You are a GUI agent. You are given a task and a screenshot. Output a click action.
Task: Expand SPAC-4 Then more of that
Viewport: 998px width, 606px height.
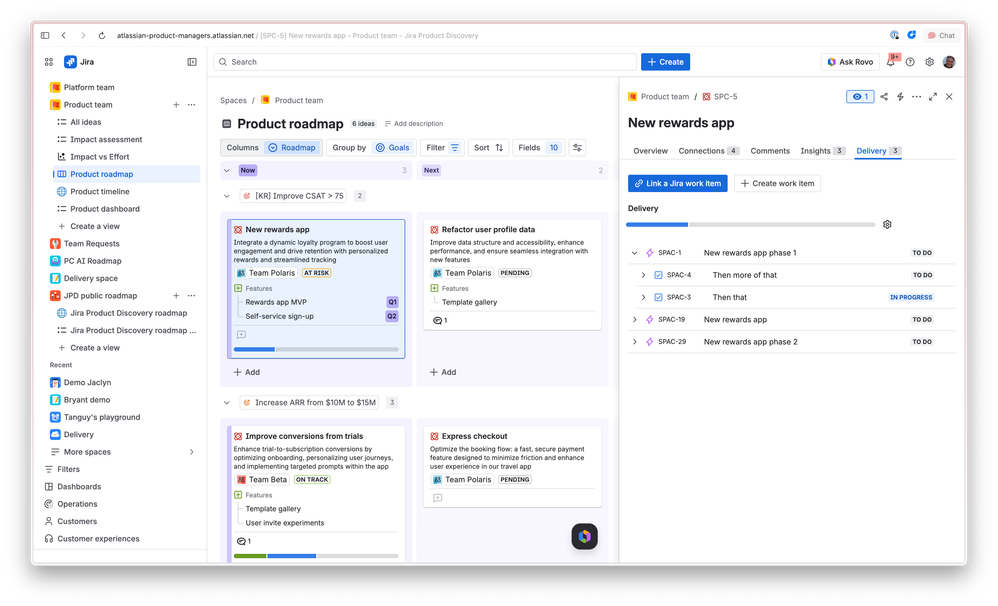(643, 275)
